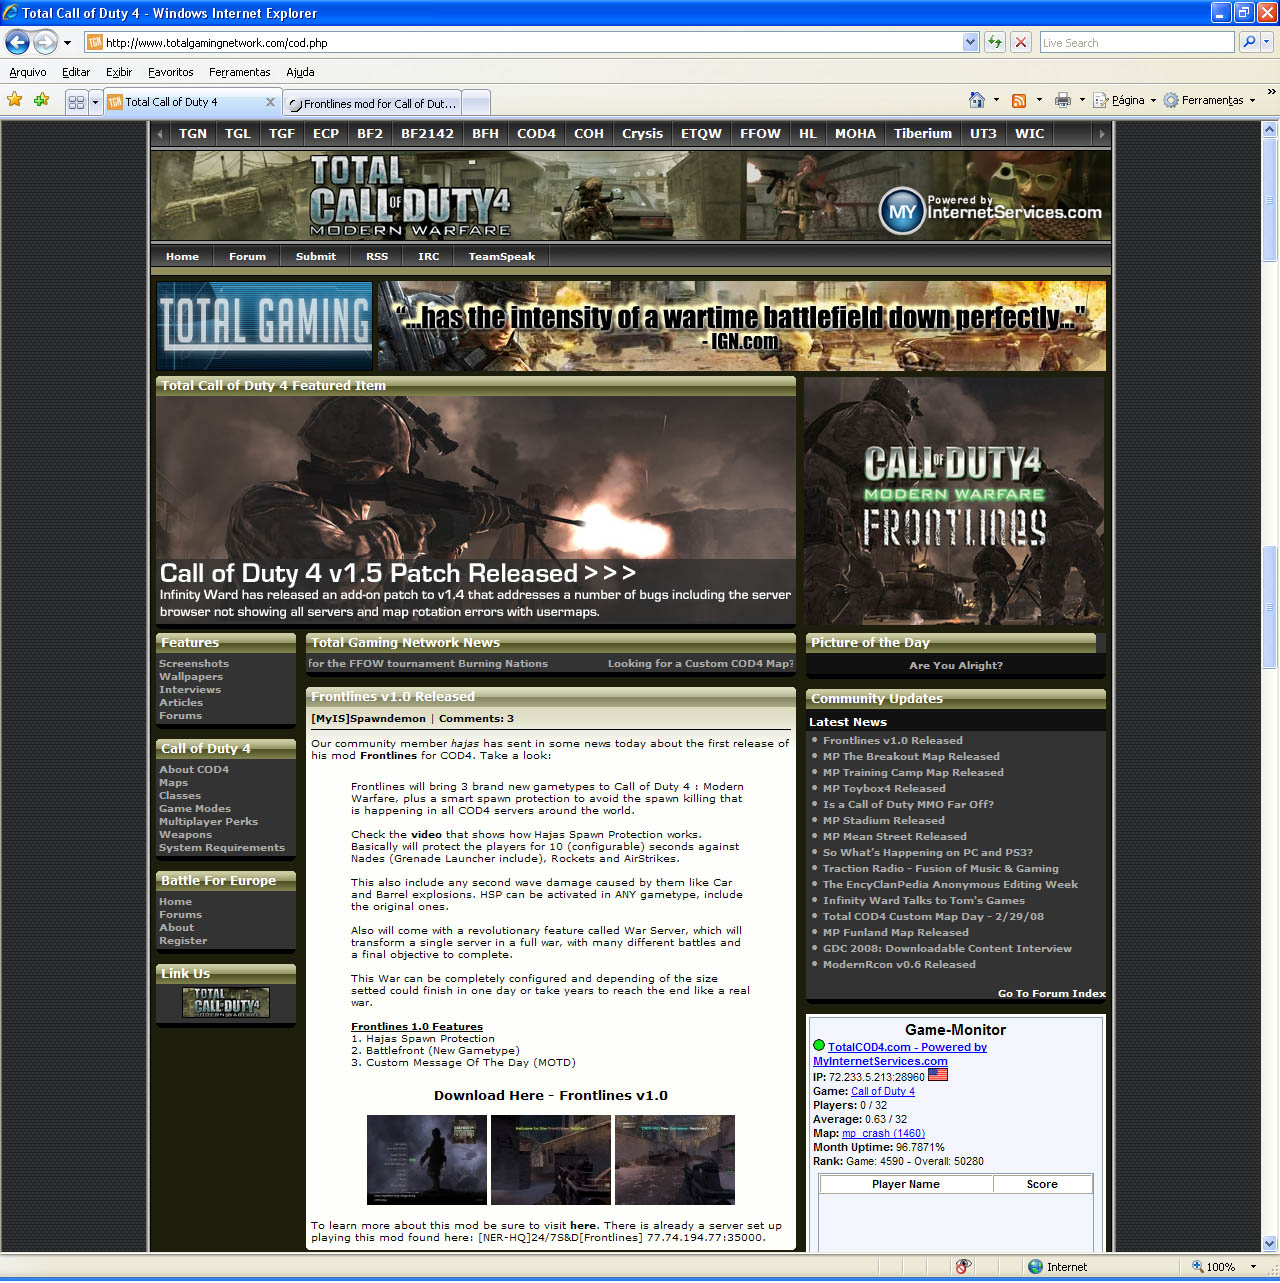Click the browser Back arrow button

tap(17, 42)
